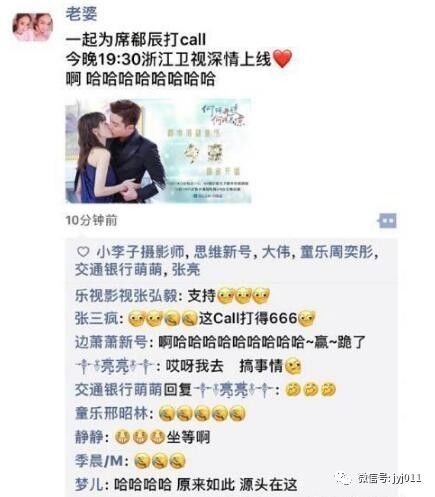
Task: Select commenter 季晨/M
Action: point(99,461)
